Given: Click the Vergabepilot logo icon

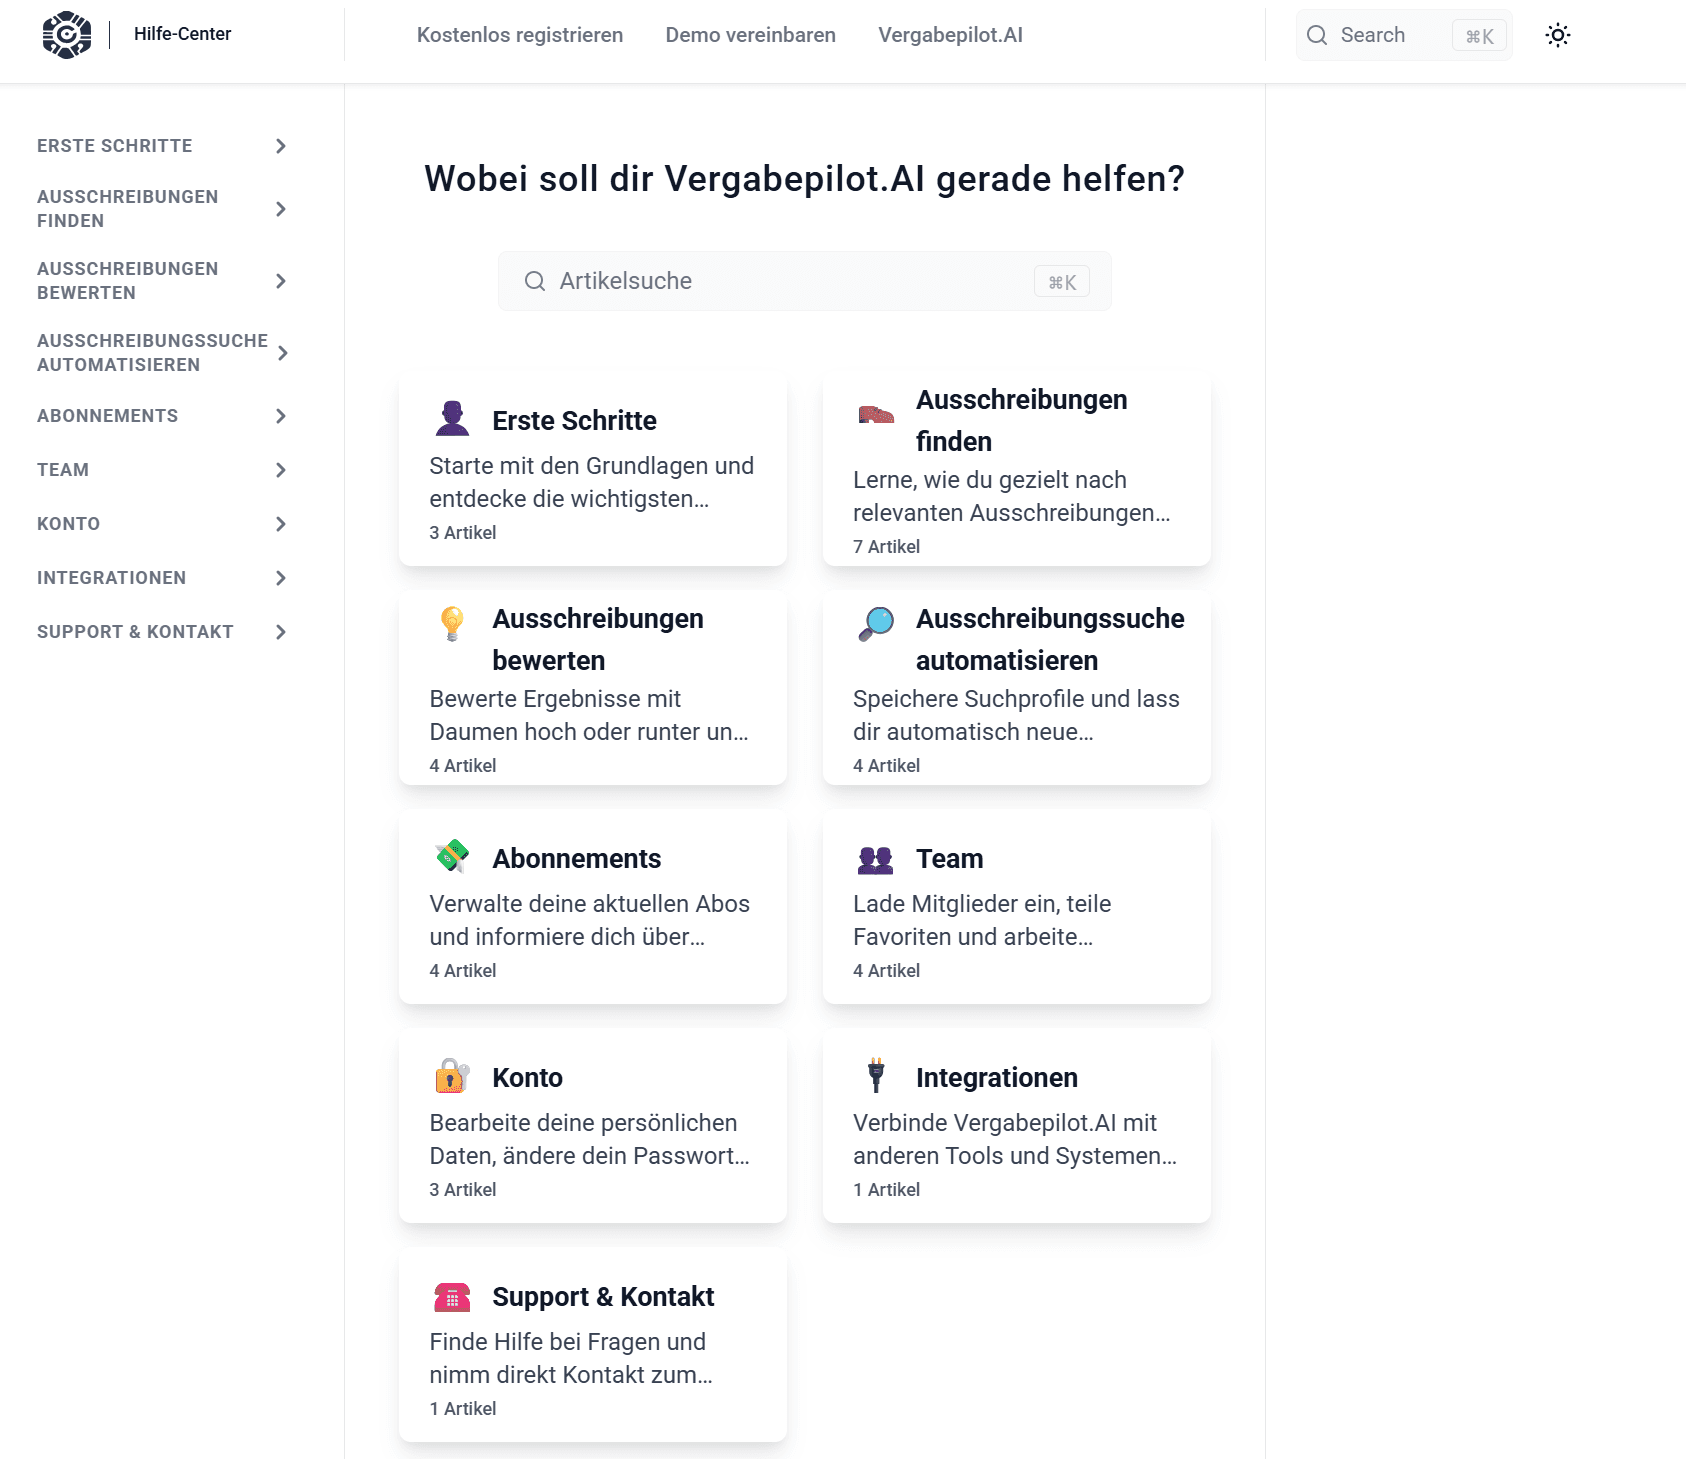Looking at the screenshot, I should coord(67,35).
